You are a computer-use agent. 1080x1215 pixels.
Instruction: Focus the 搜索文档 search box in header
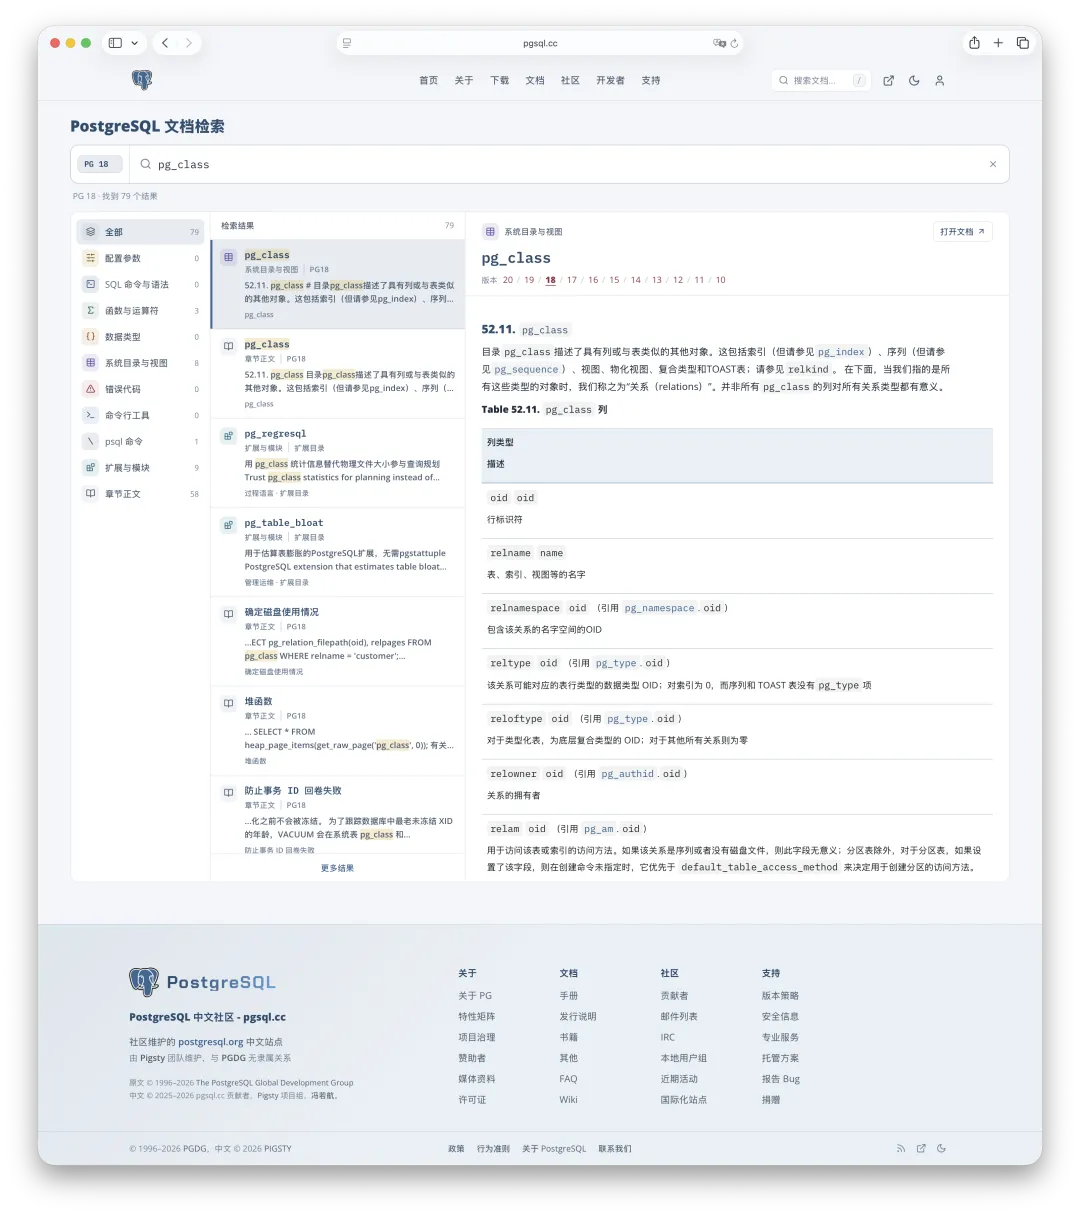pyautogui.click(x=820, y=80)
